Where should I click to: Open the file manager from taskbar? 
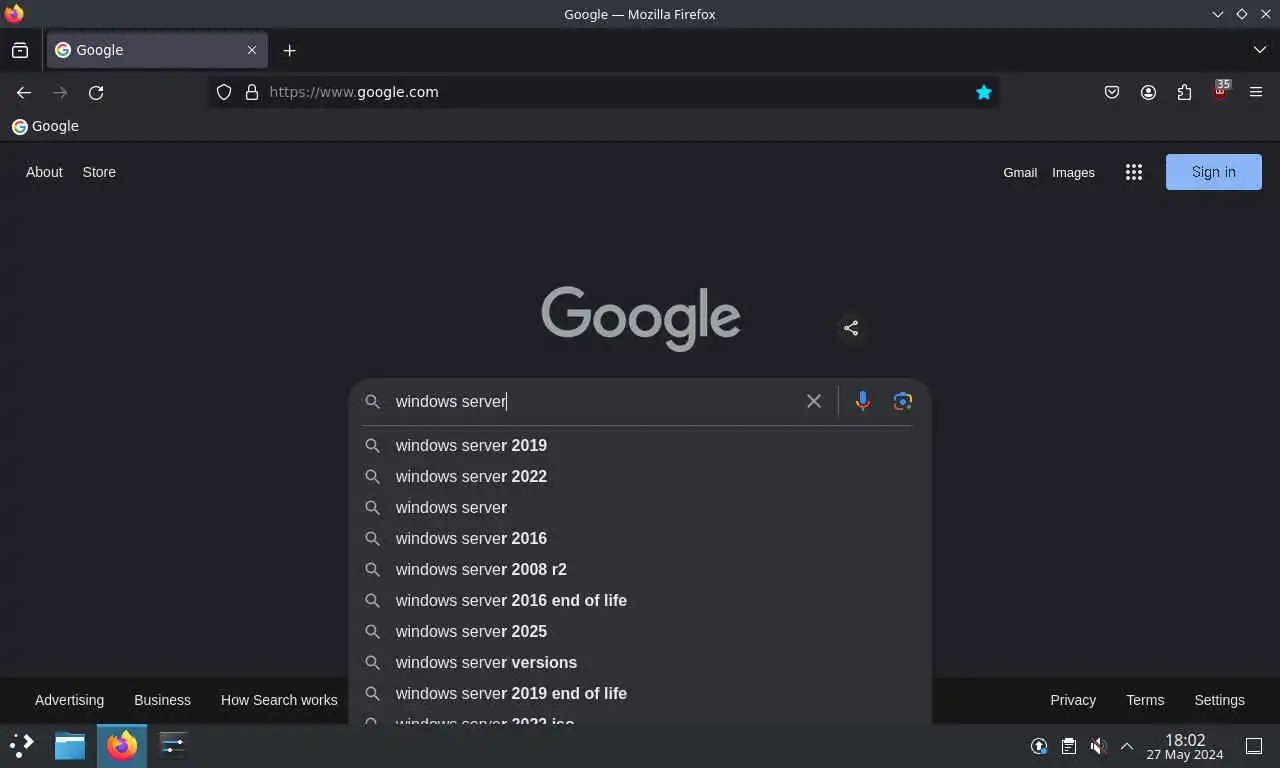pyautogui.click(x=70, y=745)
